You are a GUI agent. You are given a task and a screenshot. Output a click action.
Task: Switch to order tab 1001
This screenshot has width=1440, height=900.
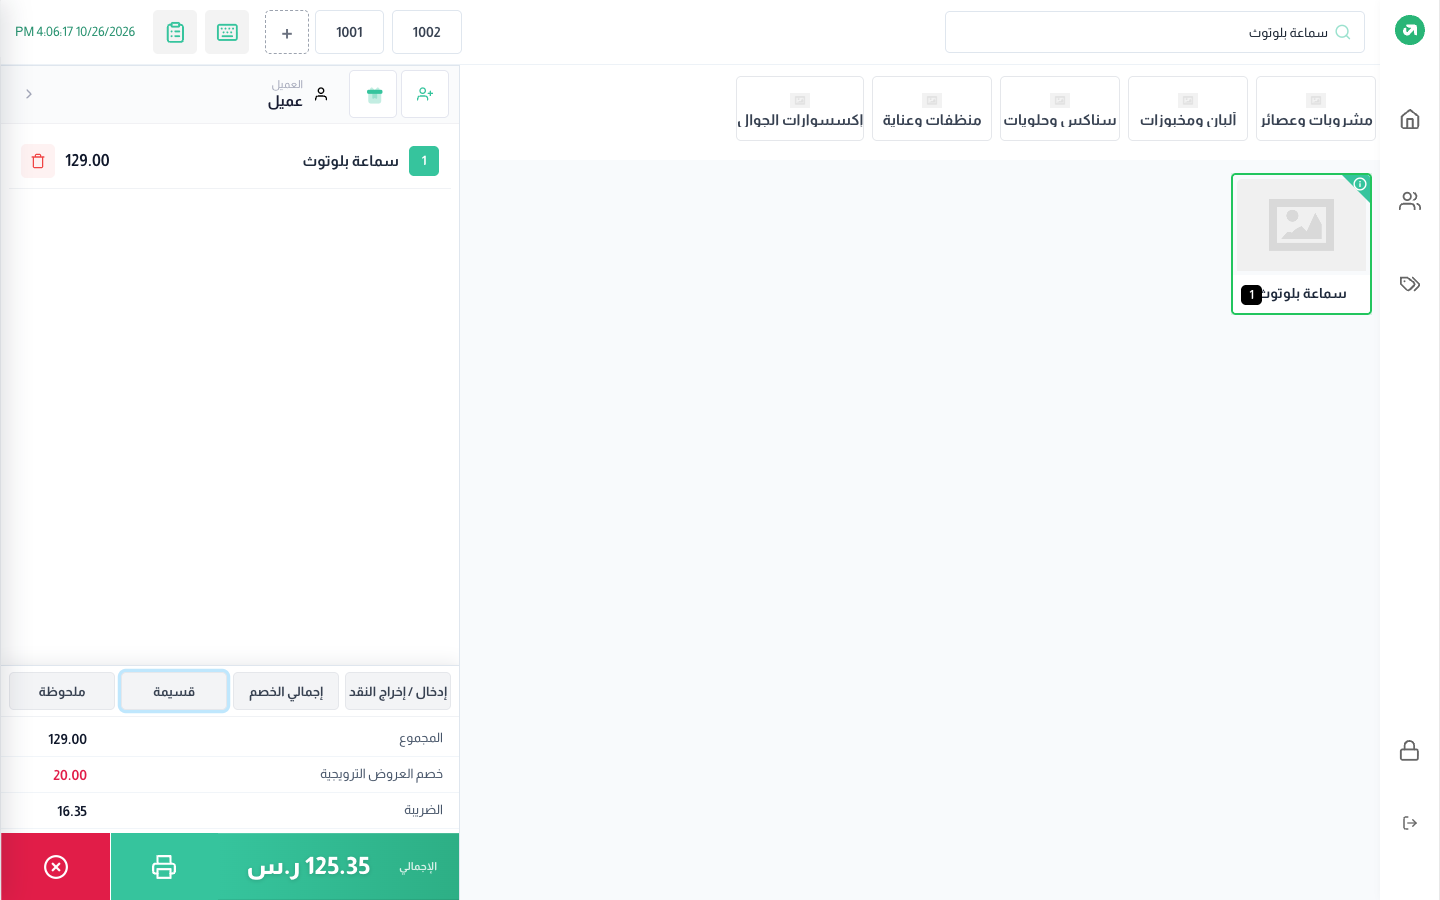[350, 32]
